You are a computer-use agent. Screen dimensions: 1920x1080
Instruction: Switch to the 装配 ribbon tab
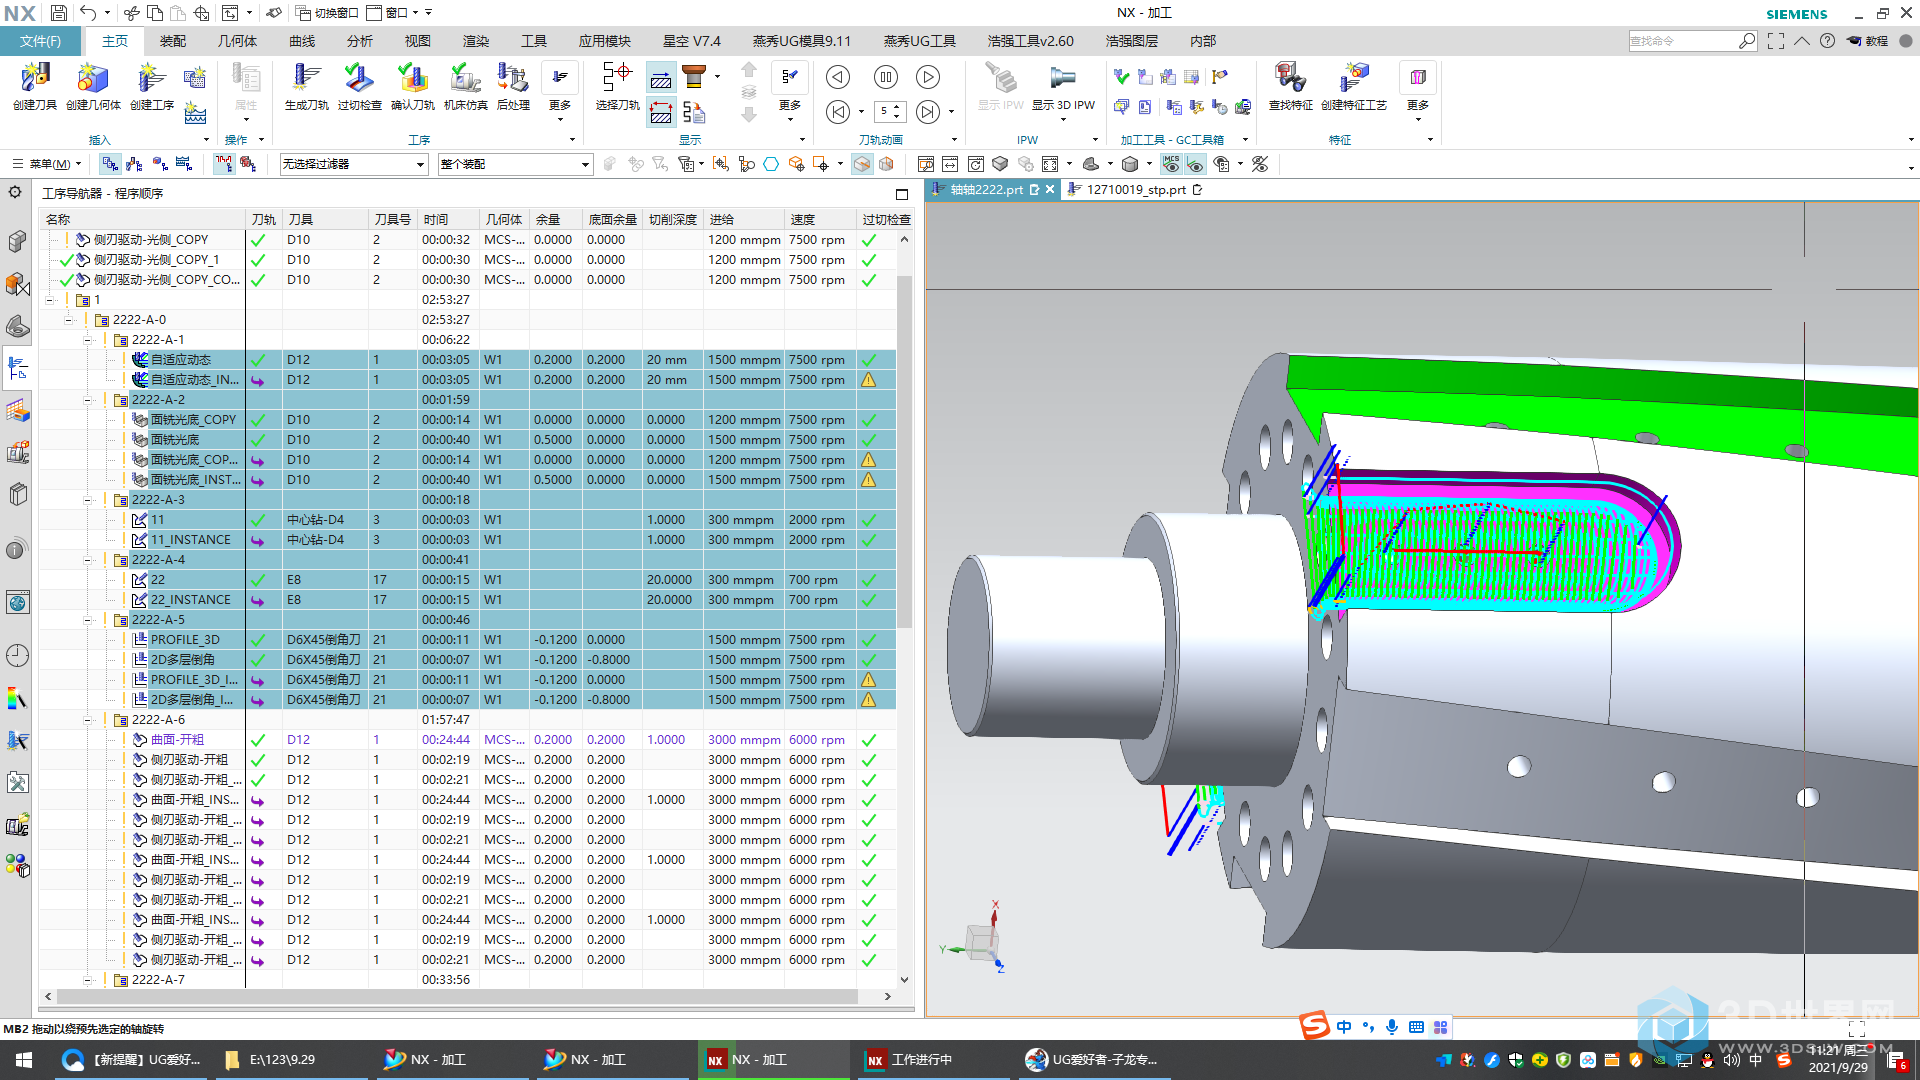[172, 41]
